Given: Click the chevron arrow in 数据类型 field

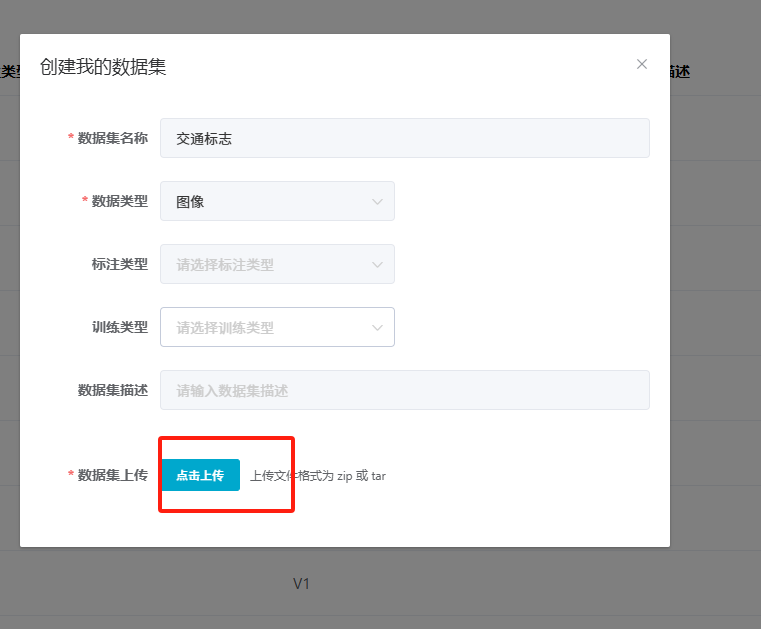Looking at the screenshot, I should click(378, 201).
